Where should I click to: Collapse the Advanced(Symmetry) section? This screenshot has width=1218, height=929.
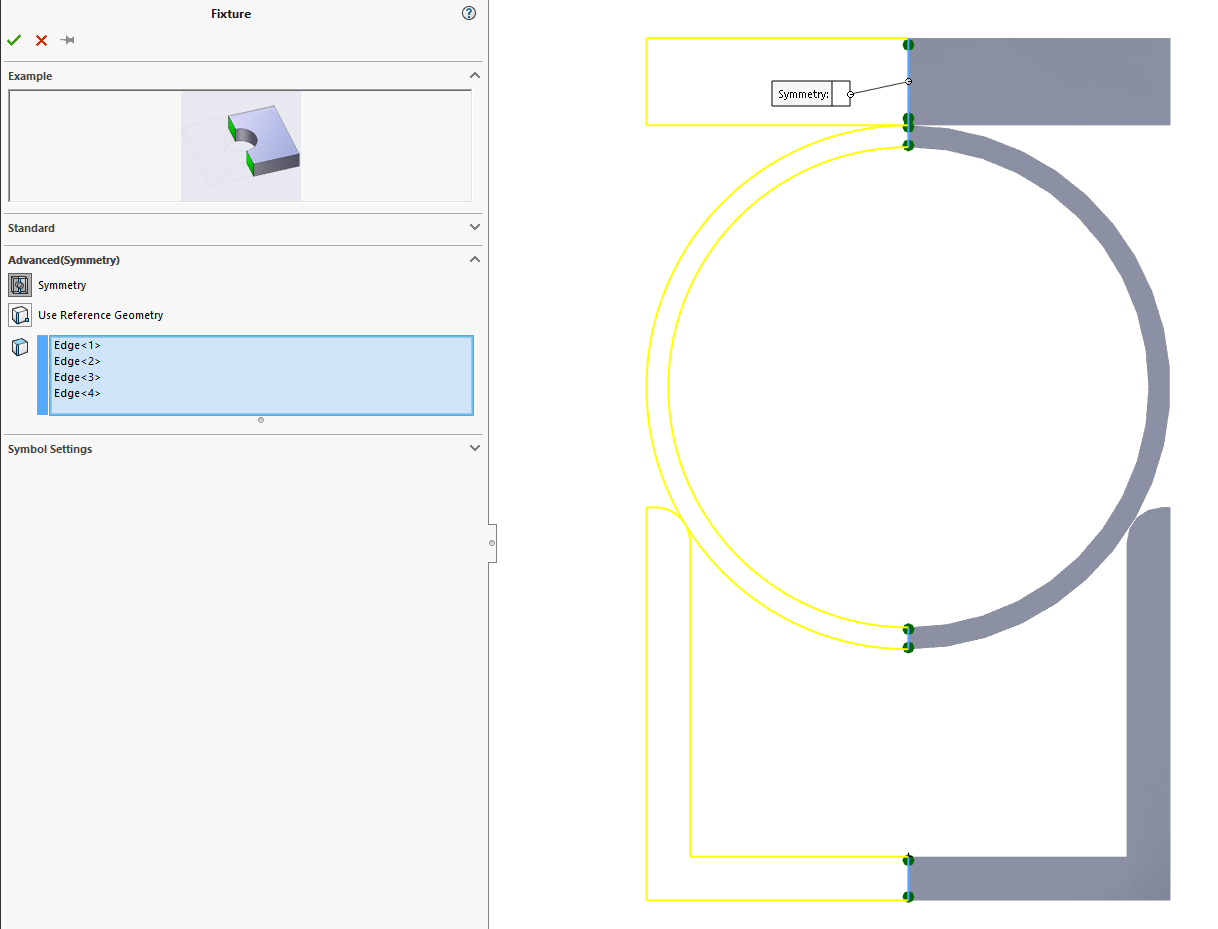475,260
